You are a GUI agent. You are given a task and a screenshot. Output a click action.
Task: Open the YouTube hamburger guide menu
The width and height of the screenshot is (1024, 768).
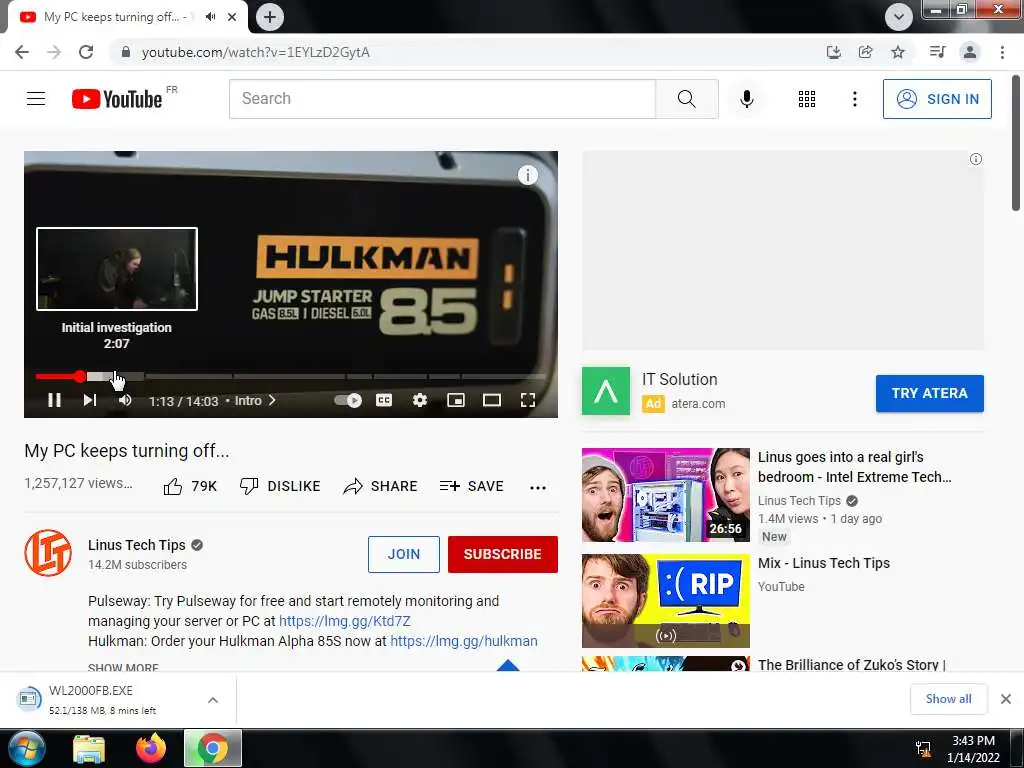[x=36, y=99]
